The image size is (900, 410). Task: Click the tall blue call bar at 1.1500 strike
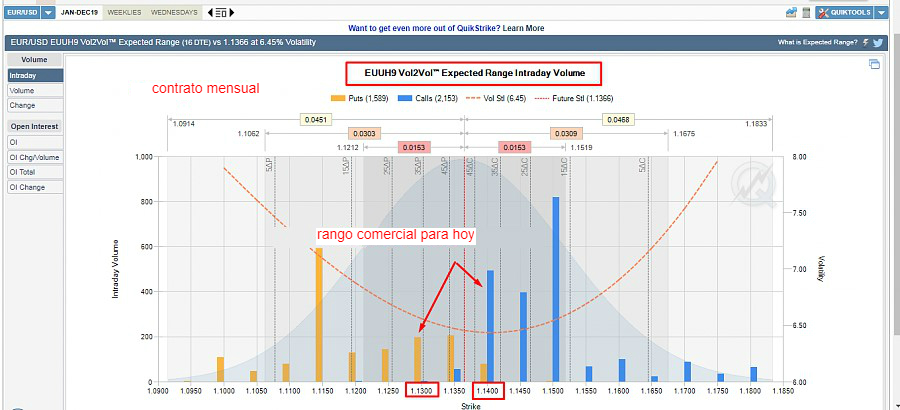pyautogui.click(x=555, y=290)
